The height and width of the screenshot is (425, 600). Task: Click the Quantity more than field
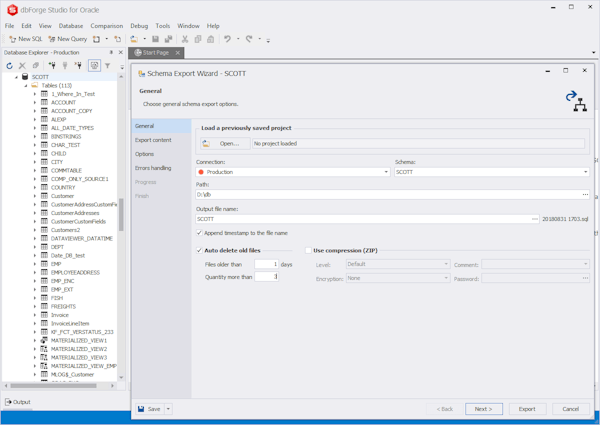pos(266,277)
